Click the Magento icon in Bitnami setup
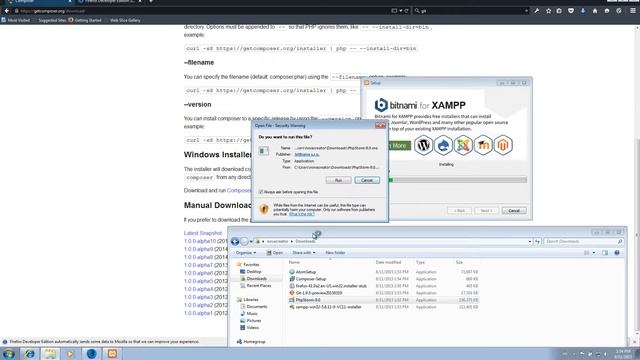The image size is (640, 360). (503, 145)
